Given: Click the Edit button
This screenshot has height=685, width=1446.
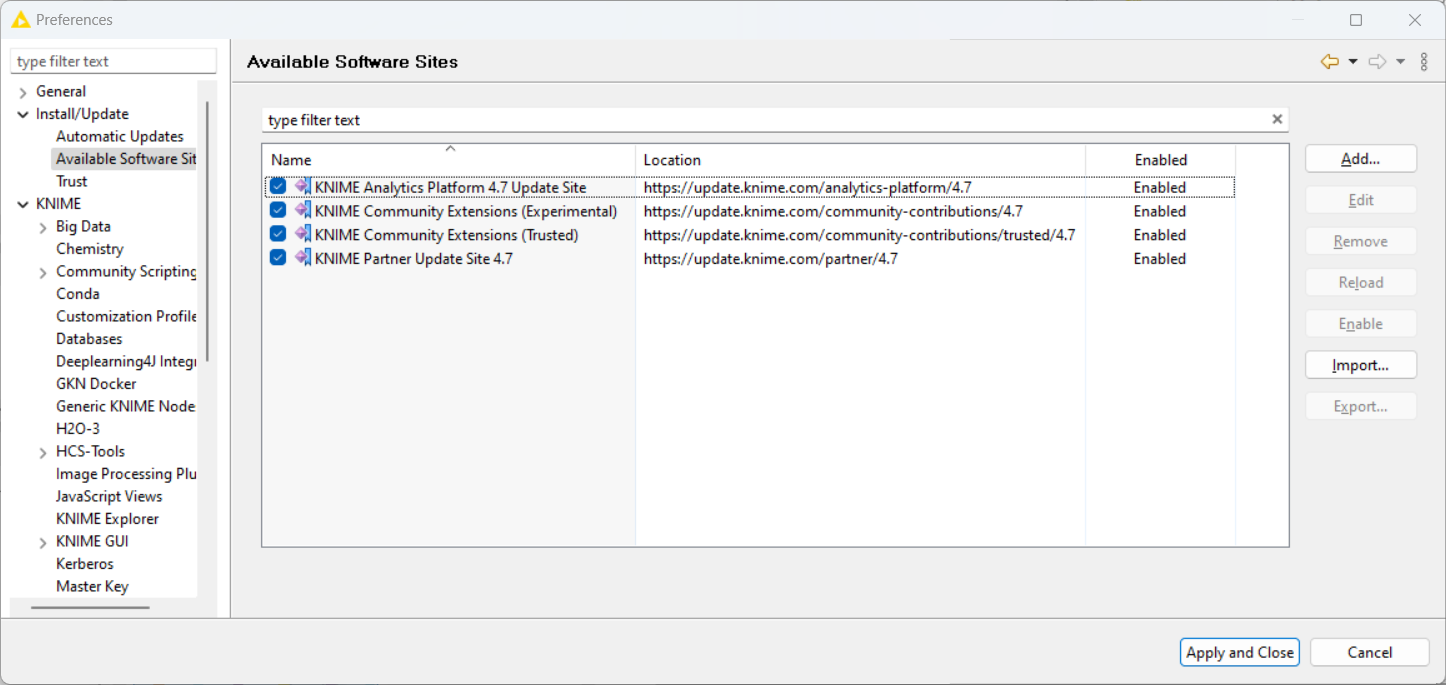Looking at the screenshot, I should point(1361,200).
